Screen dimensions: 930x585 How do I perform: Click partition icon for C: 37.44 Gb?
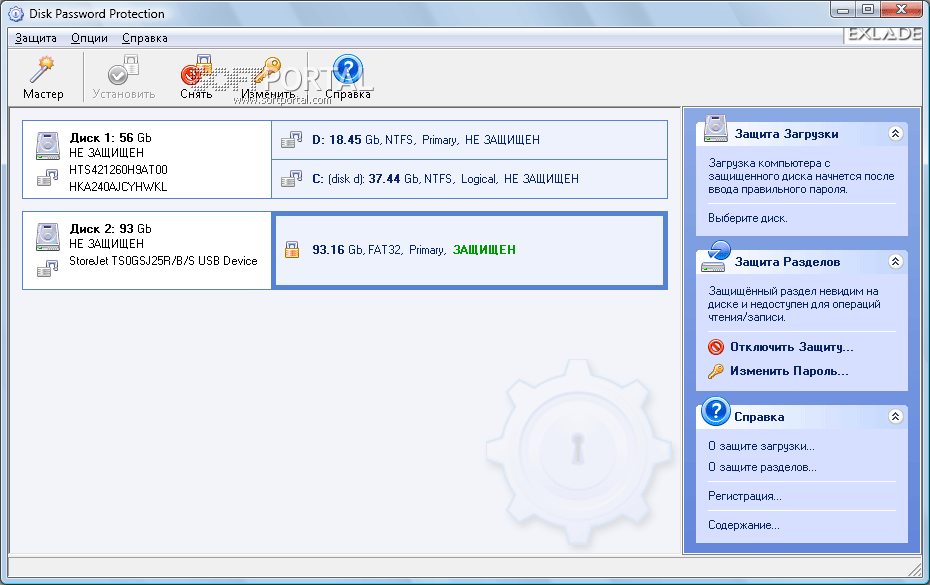(x=291, y=179)
